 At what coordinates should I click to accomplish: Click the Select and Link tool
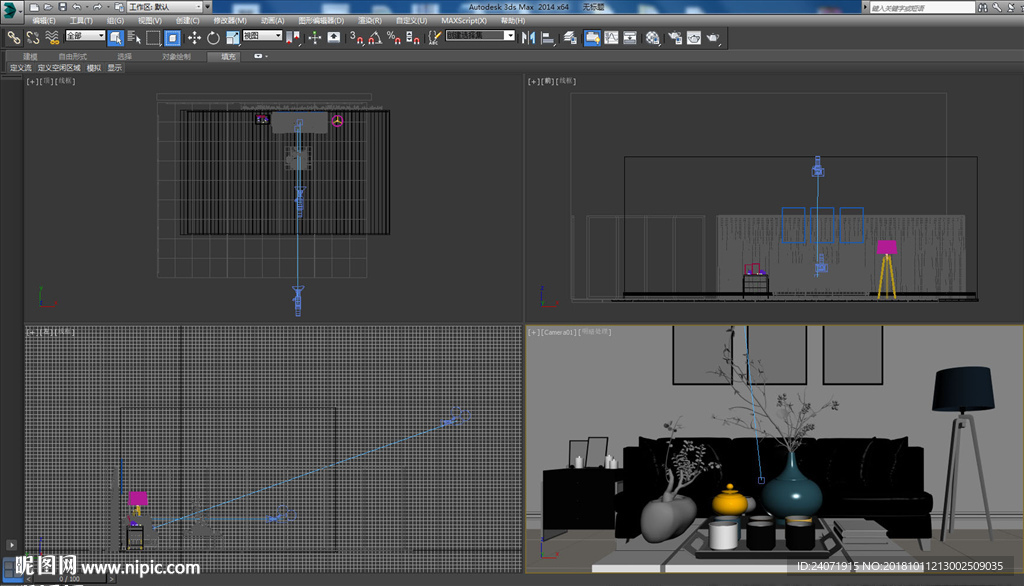click(13, 38)
